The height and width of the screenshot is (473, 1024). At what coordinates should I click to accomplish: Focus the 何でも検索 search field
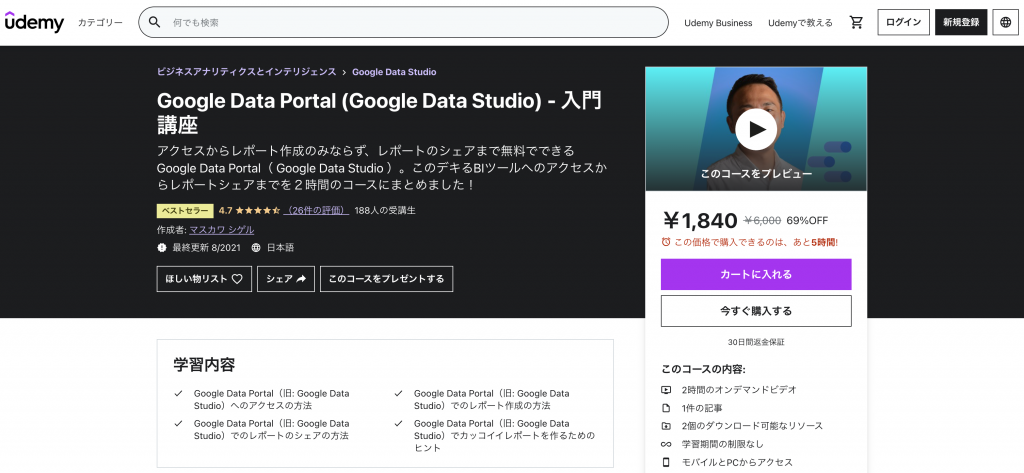point(403,22)
